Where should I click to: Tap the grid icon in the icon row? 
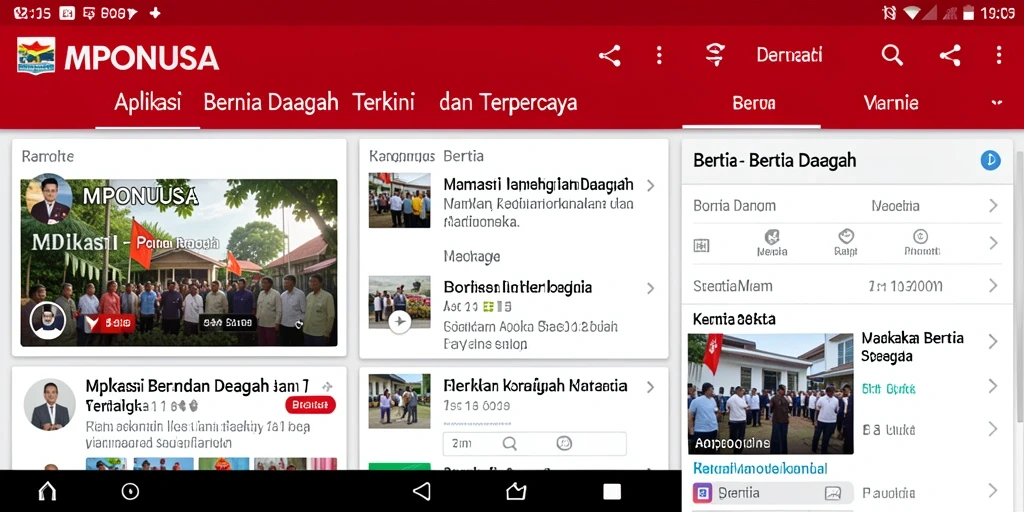click(x=701, y=246)
